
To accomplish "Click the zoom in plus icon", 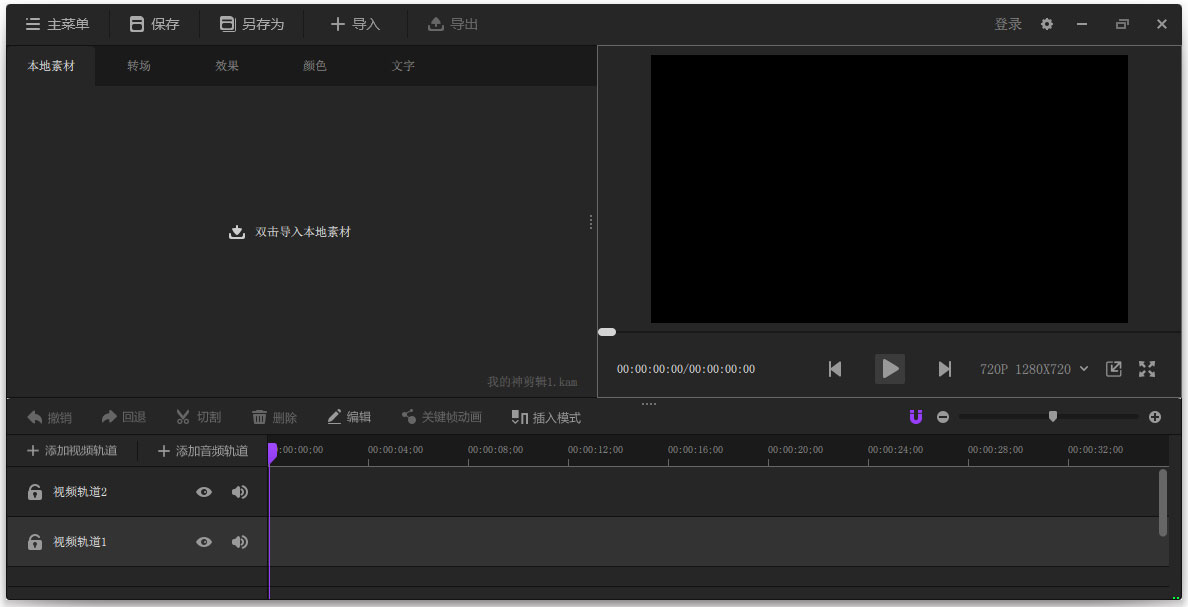I will coord(1155,417).
